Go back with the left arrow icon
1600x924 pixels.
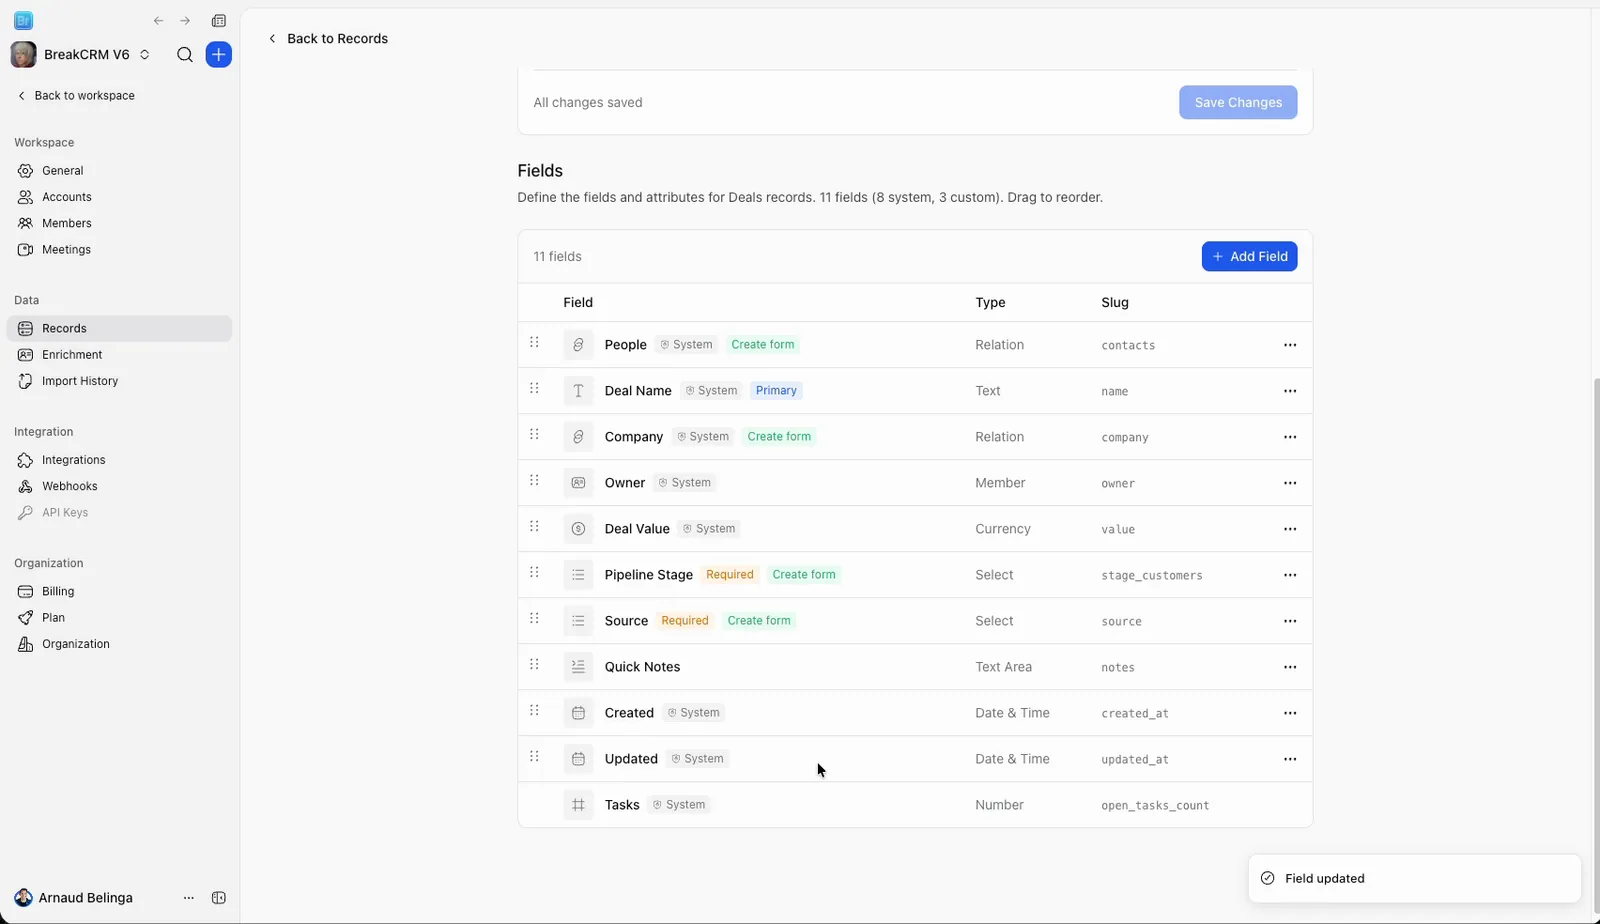point(158,21)
